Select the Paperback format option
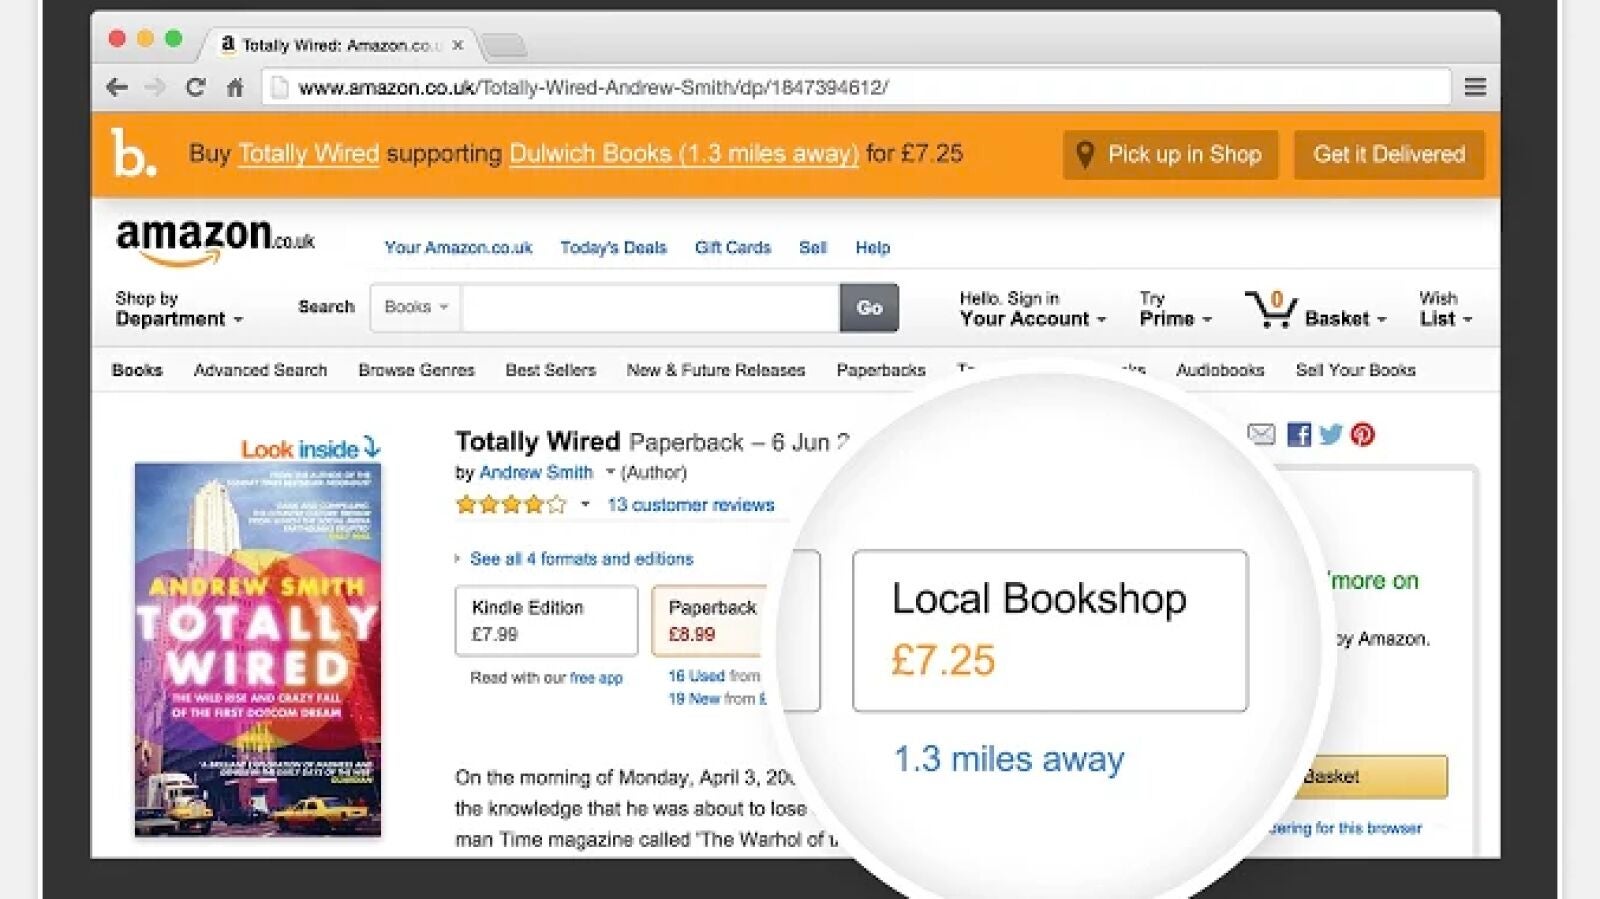1600x899 pixels. point(711,621)
